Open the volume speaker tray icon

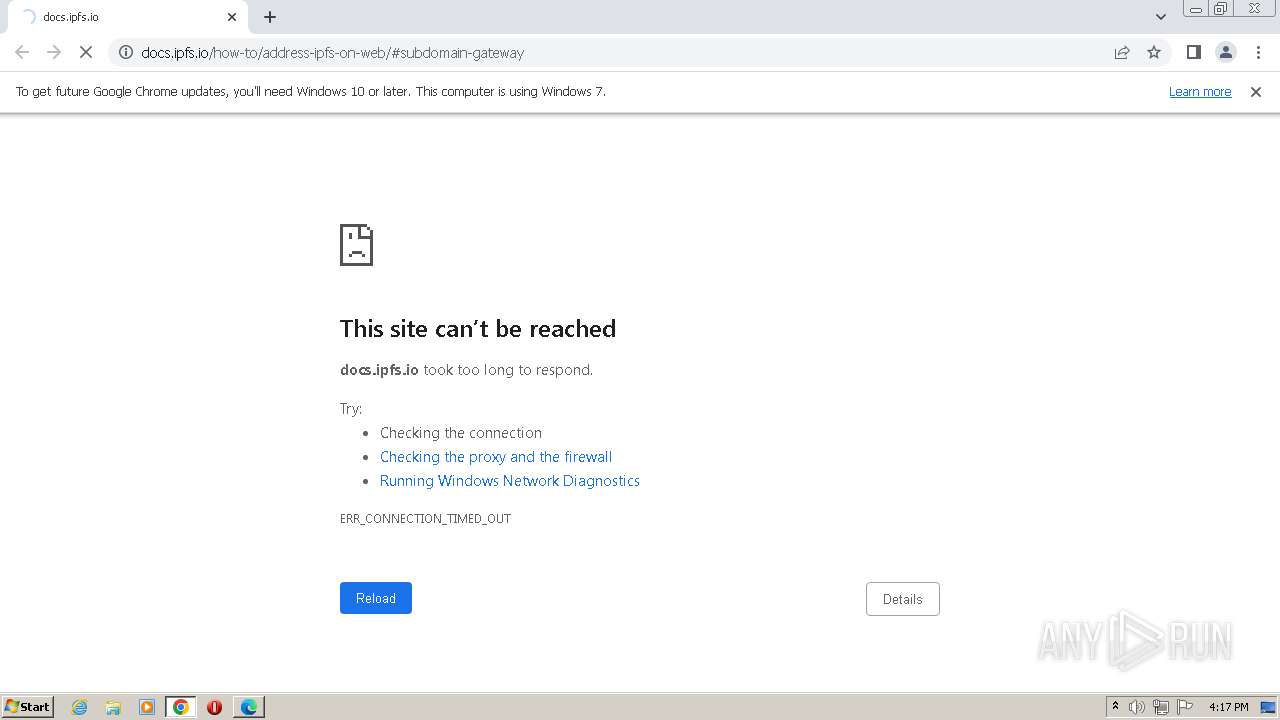click(1137, 707)
